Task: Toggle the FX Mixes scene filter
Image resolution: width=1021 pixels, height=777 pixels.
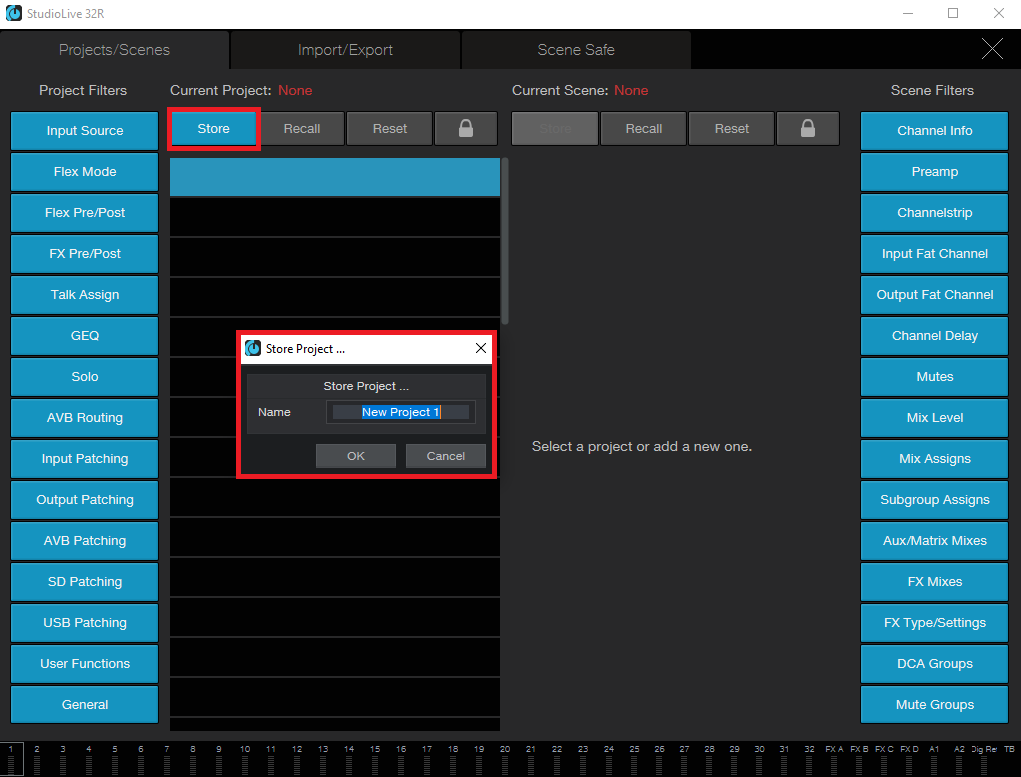Action: [x=934, y=582]
